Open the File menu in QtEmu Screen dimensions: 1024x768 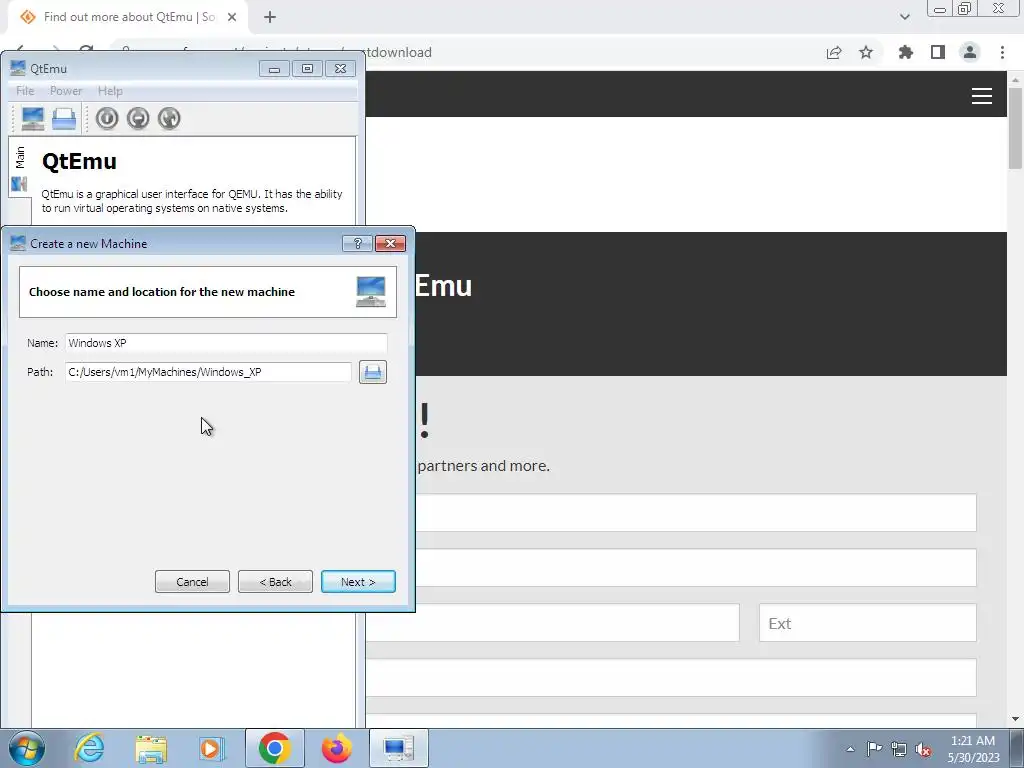(x=25, y=91)
